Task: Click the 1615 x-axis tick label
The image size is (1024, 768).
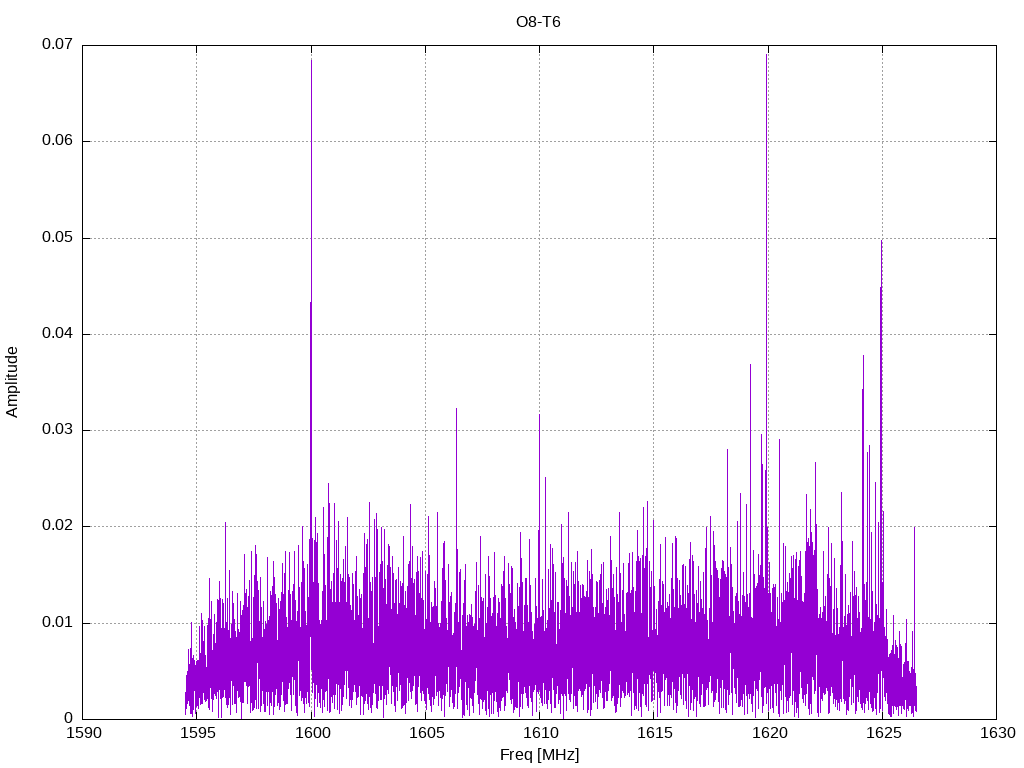Action: pos(654,733)
